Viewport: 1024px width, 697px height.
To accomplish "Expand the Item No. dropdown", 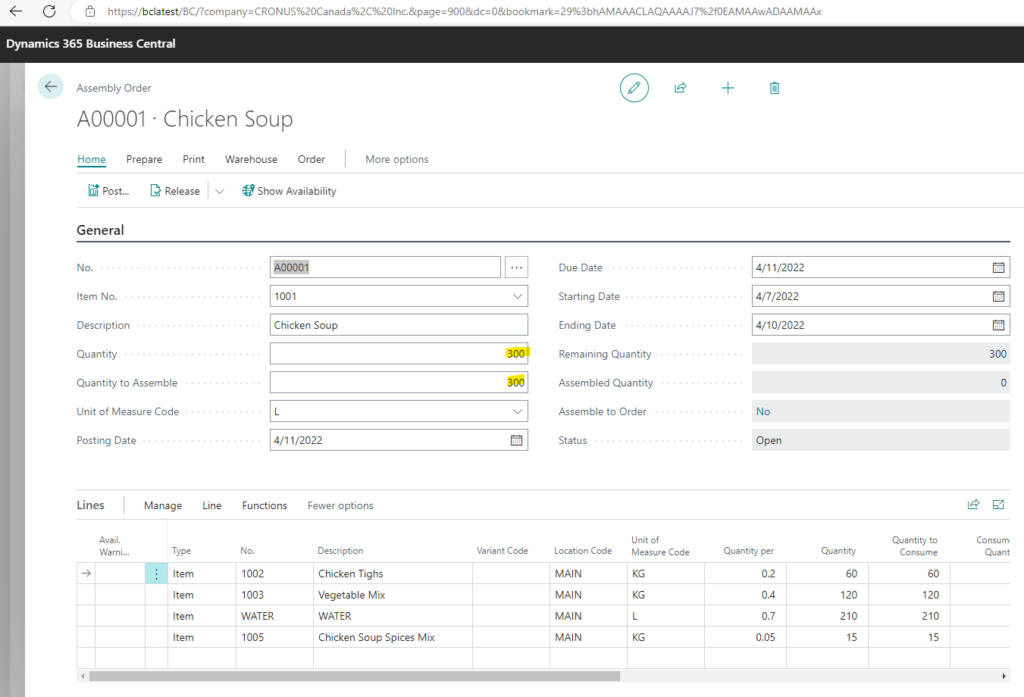I will click(517, 297).
